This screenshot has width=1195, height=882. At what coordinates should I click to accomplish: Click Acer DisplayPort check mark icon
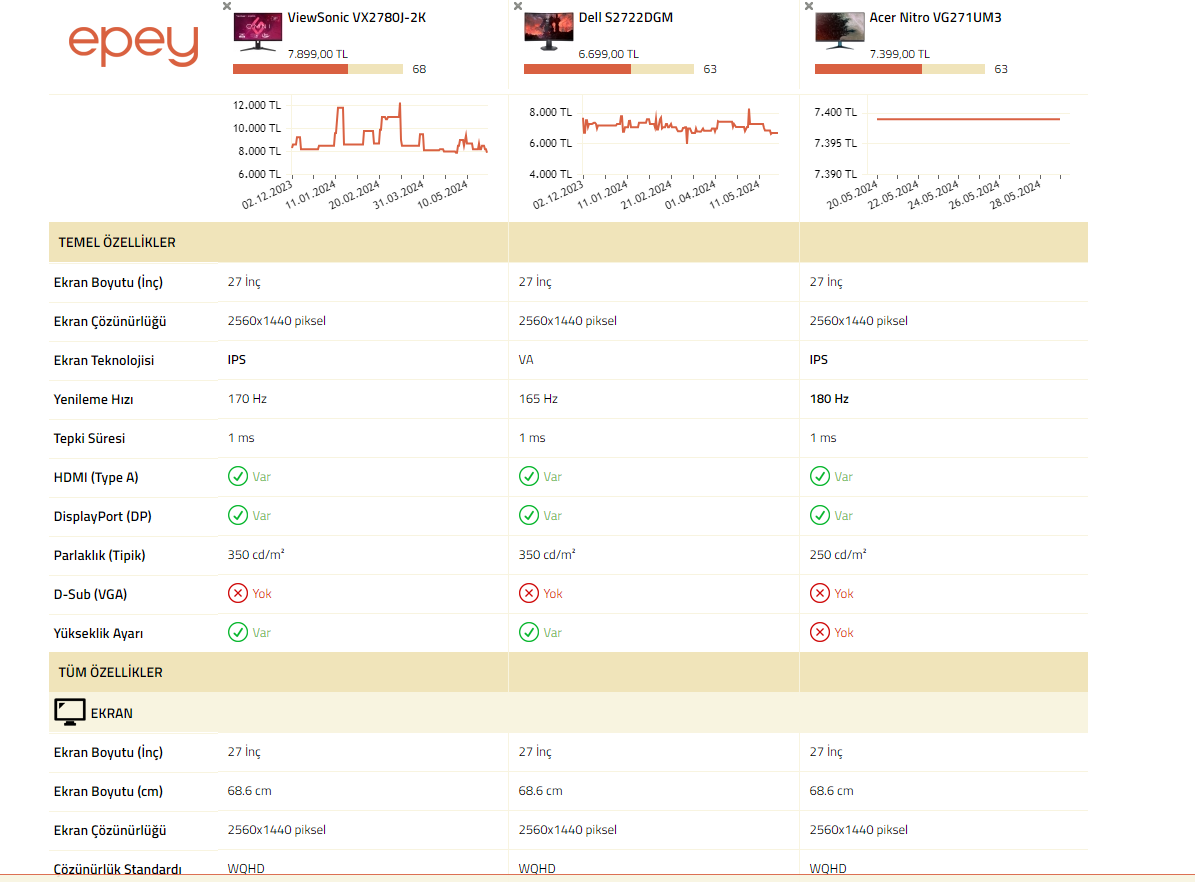click(820, 515)
